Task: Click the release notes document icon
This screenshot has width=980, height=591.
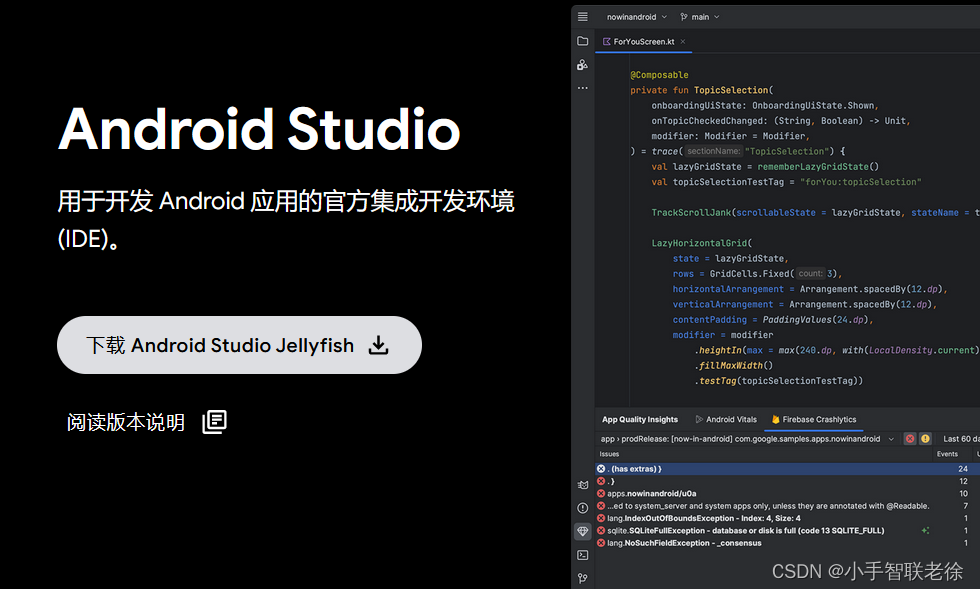Action: [x=214, y=422]
